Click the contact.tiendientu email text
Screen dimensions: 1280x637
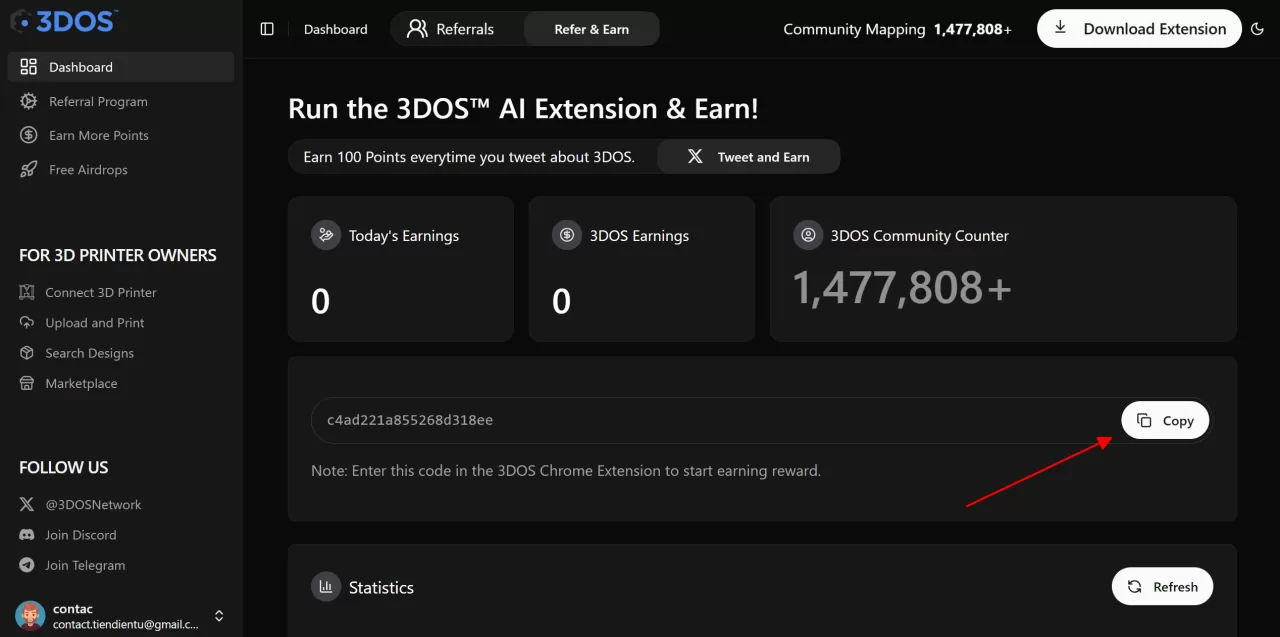pos(126,624)
